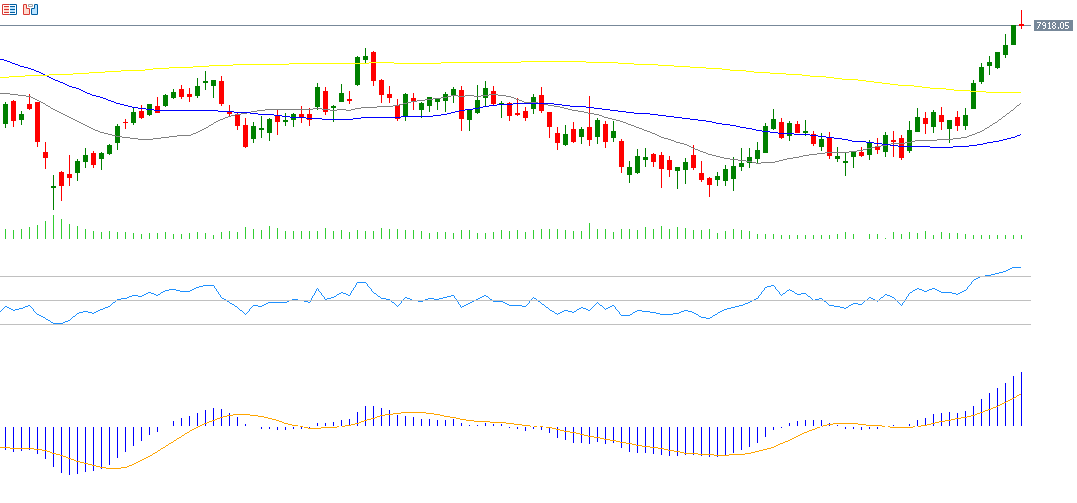Select the lower RSI level line
This screenshot has width=1077, height=503.
tap(500, 324)
